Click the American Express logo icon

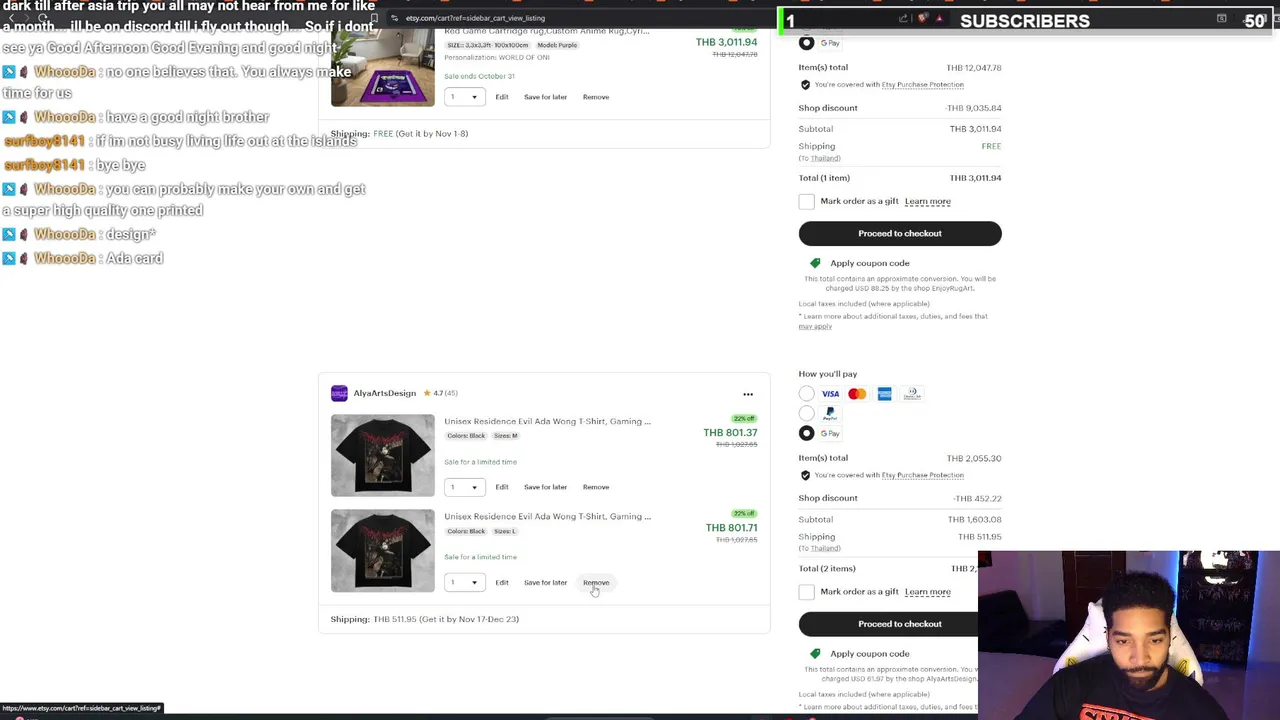click(884, 394)
